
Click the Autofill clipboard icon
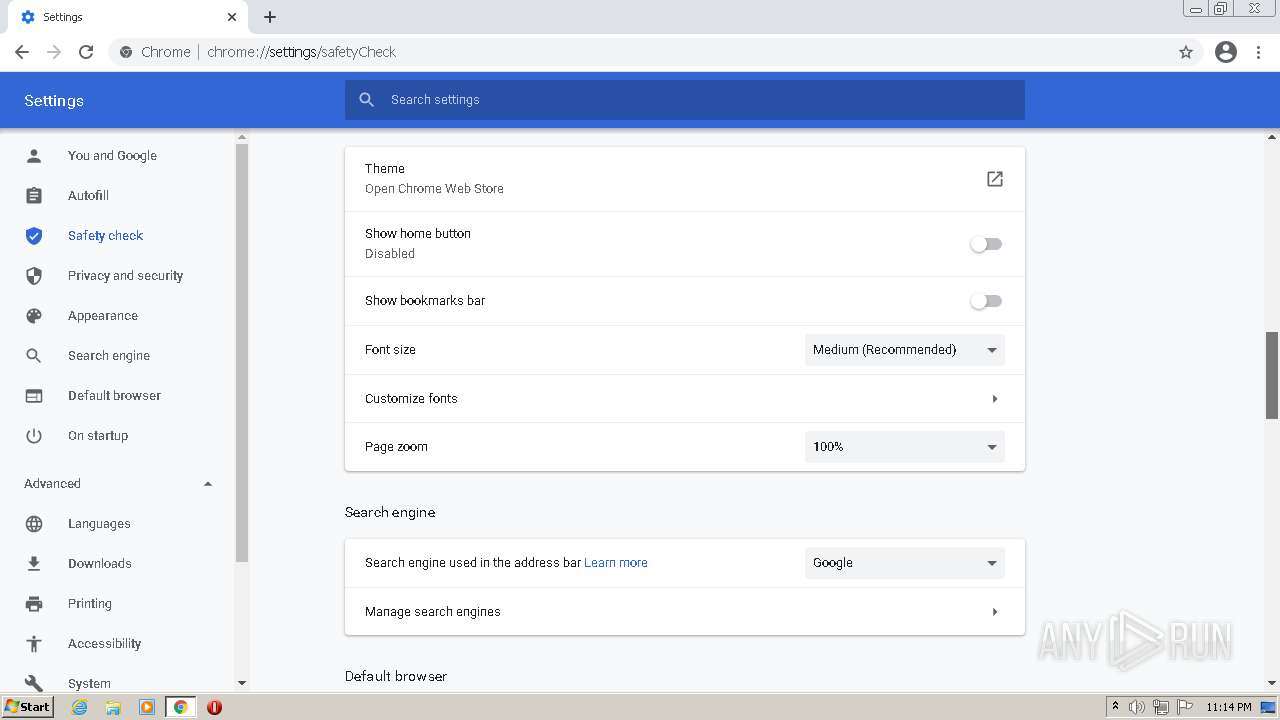click(34, 196)
